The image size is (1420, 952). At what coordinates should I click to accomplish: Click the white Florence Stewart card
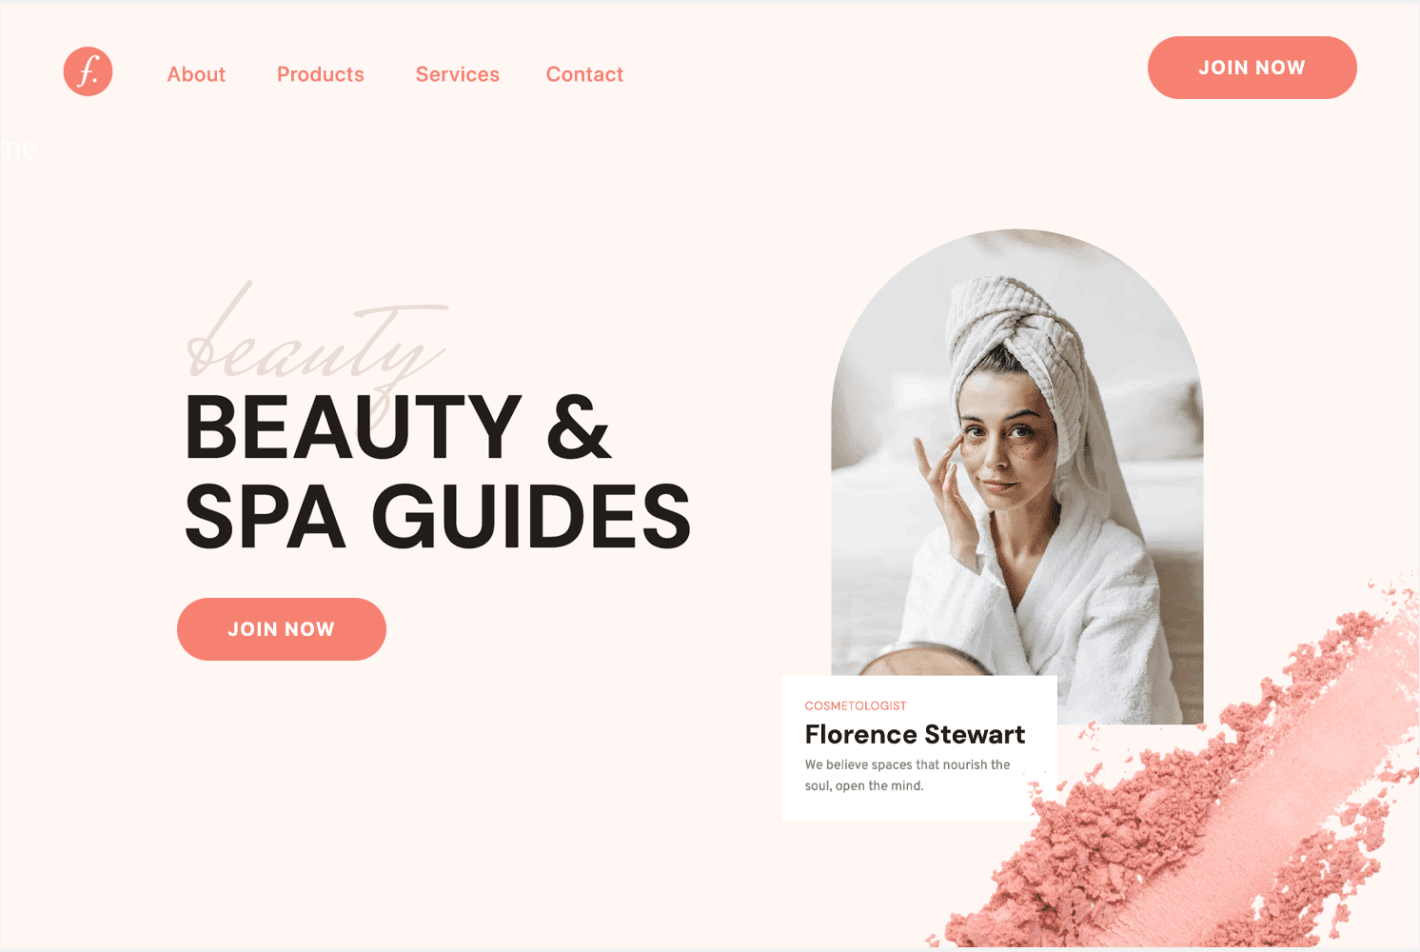(x=919, y=748)
